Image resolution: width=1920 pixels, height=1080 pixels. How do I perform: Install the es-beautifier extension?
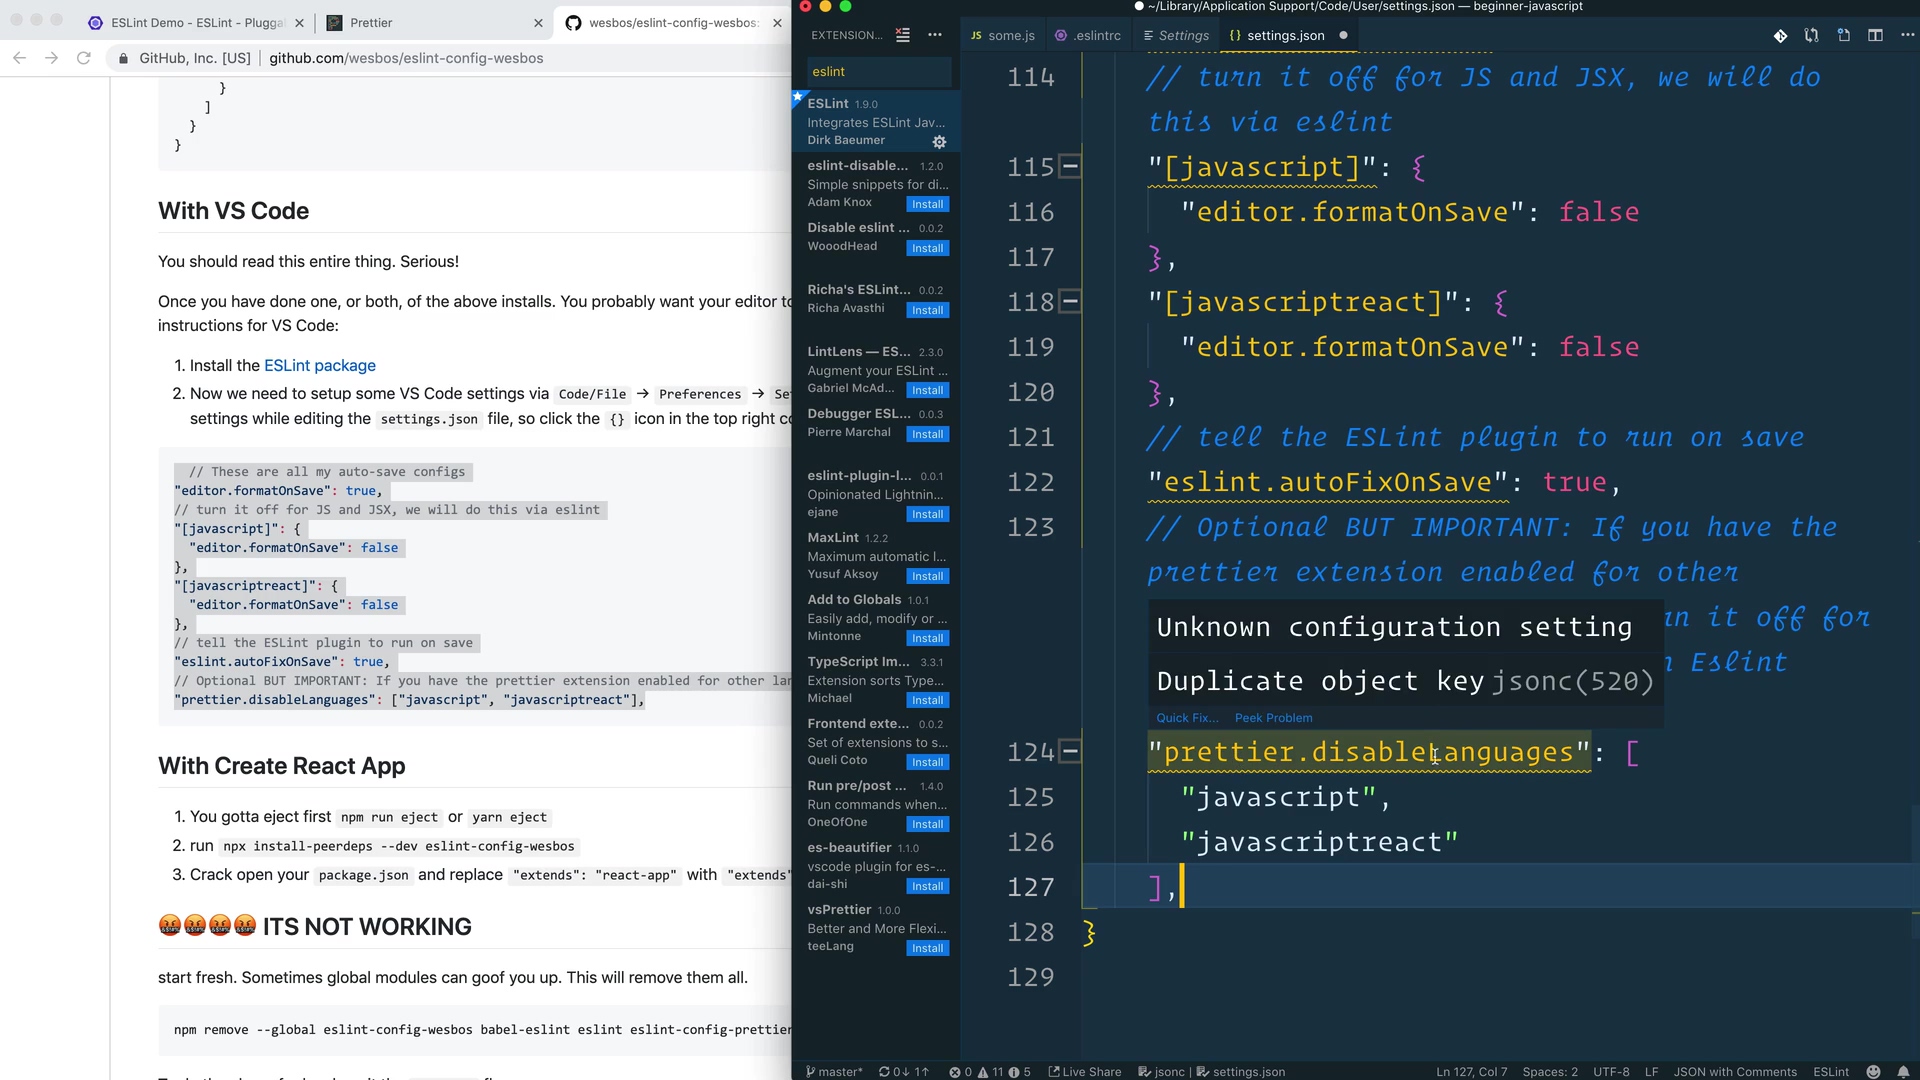[927, 886]
